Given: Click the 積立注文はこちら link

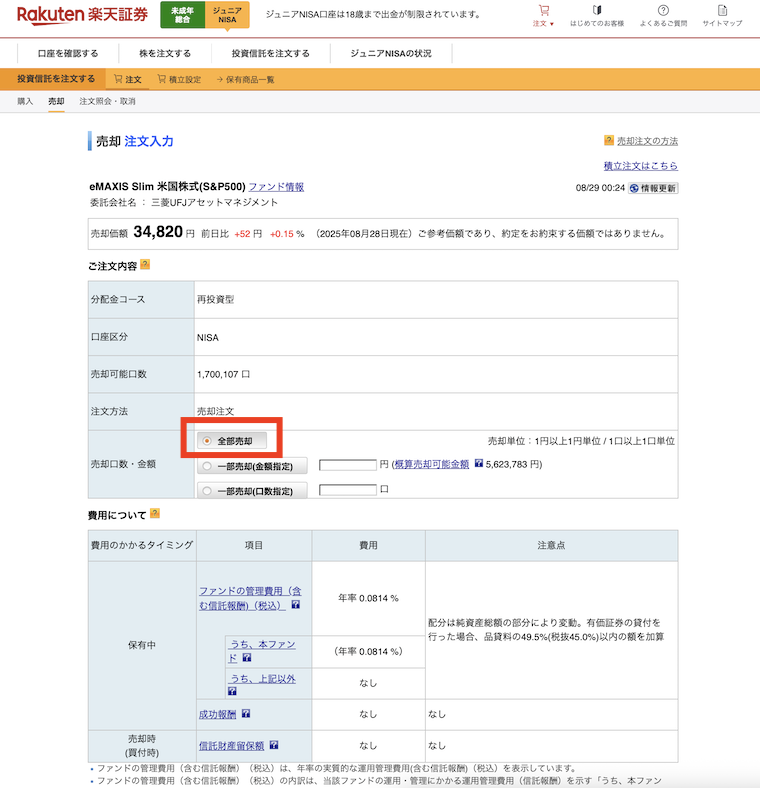Looking at the screenshot, I should coord(640,165).
